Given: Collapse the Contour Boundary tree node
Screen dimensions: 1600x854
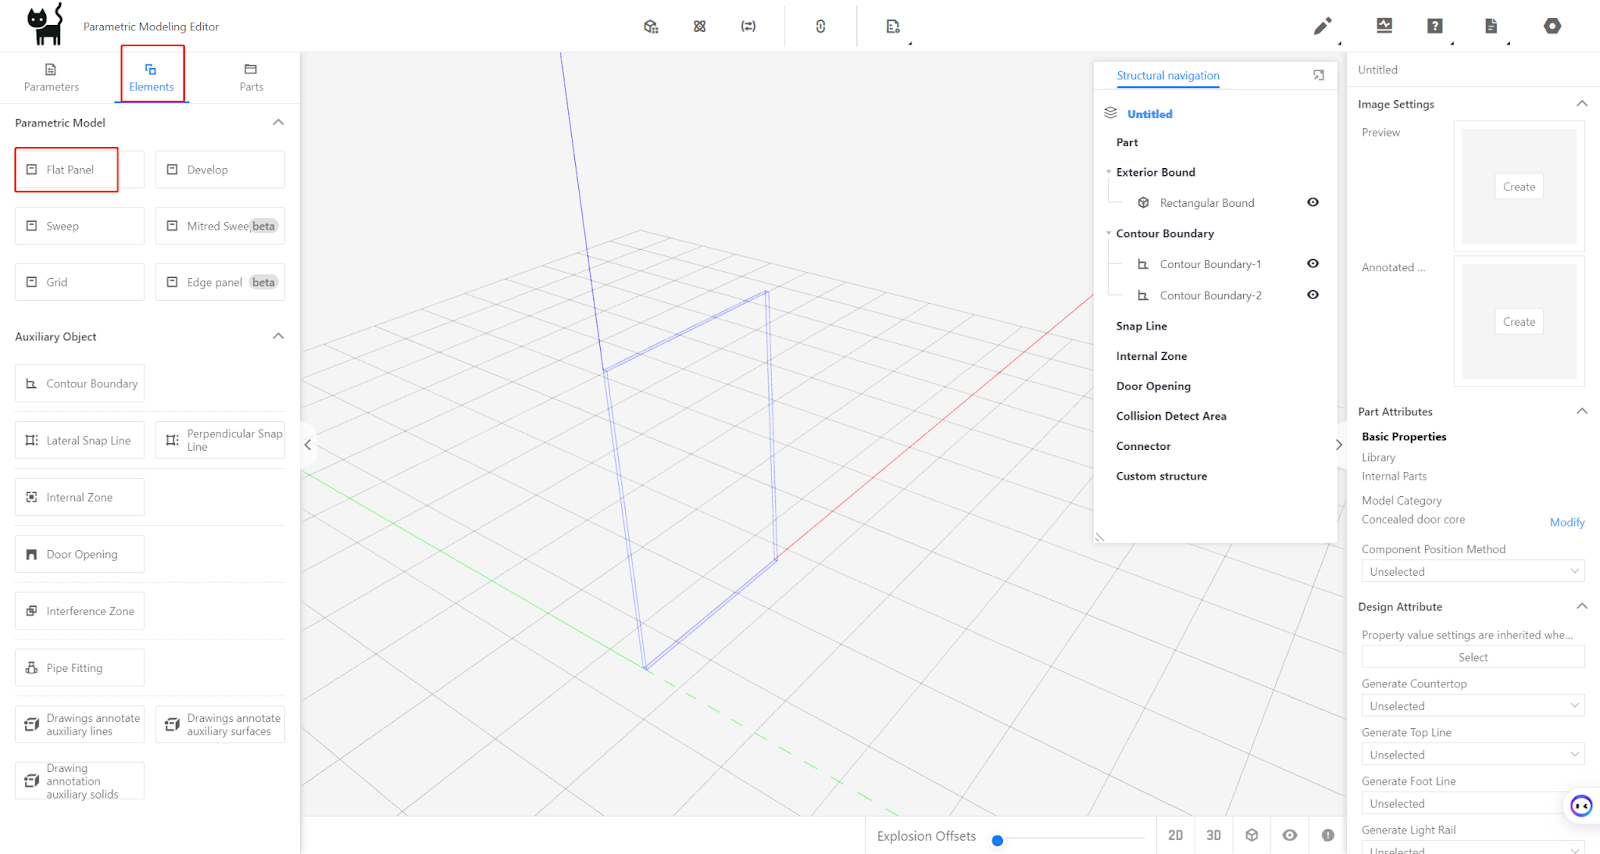Looking at the screenshot, I should (x=1109, y=233).
